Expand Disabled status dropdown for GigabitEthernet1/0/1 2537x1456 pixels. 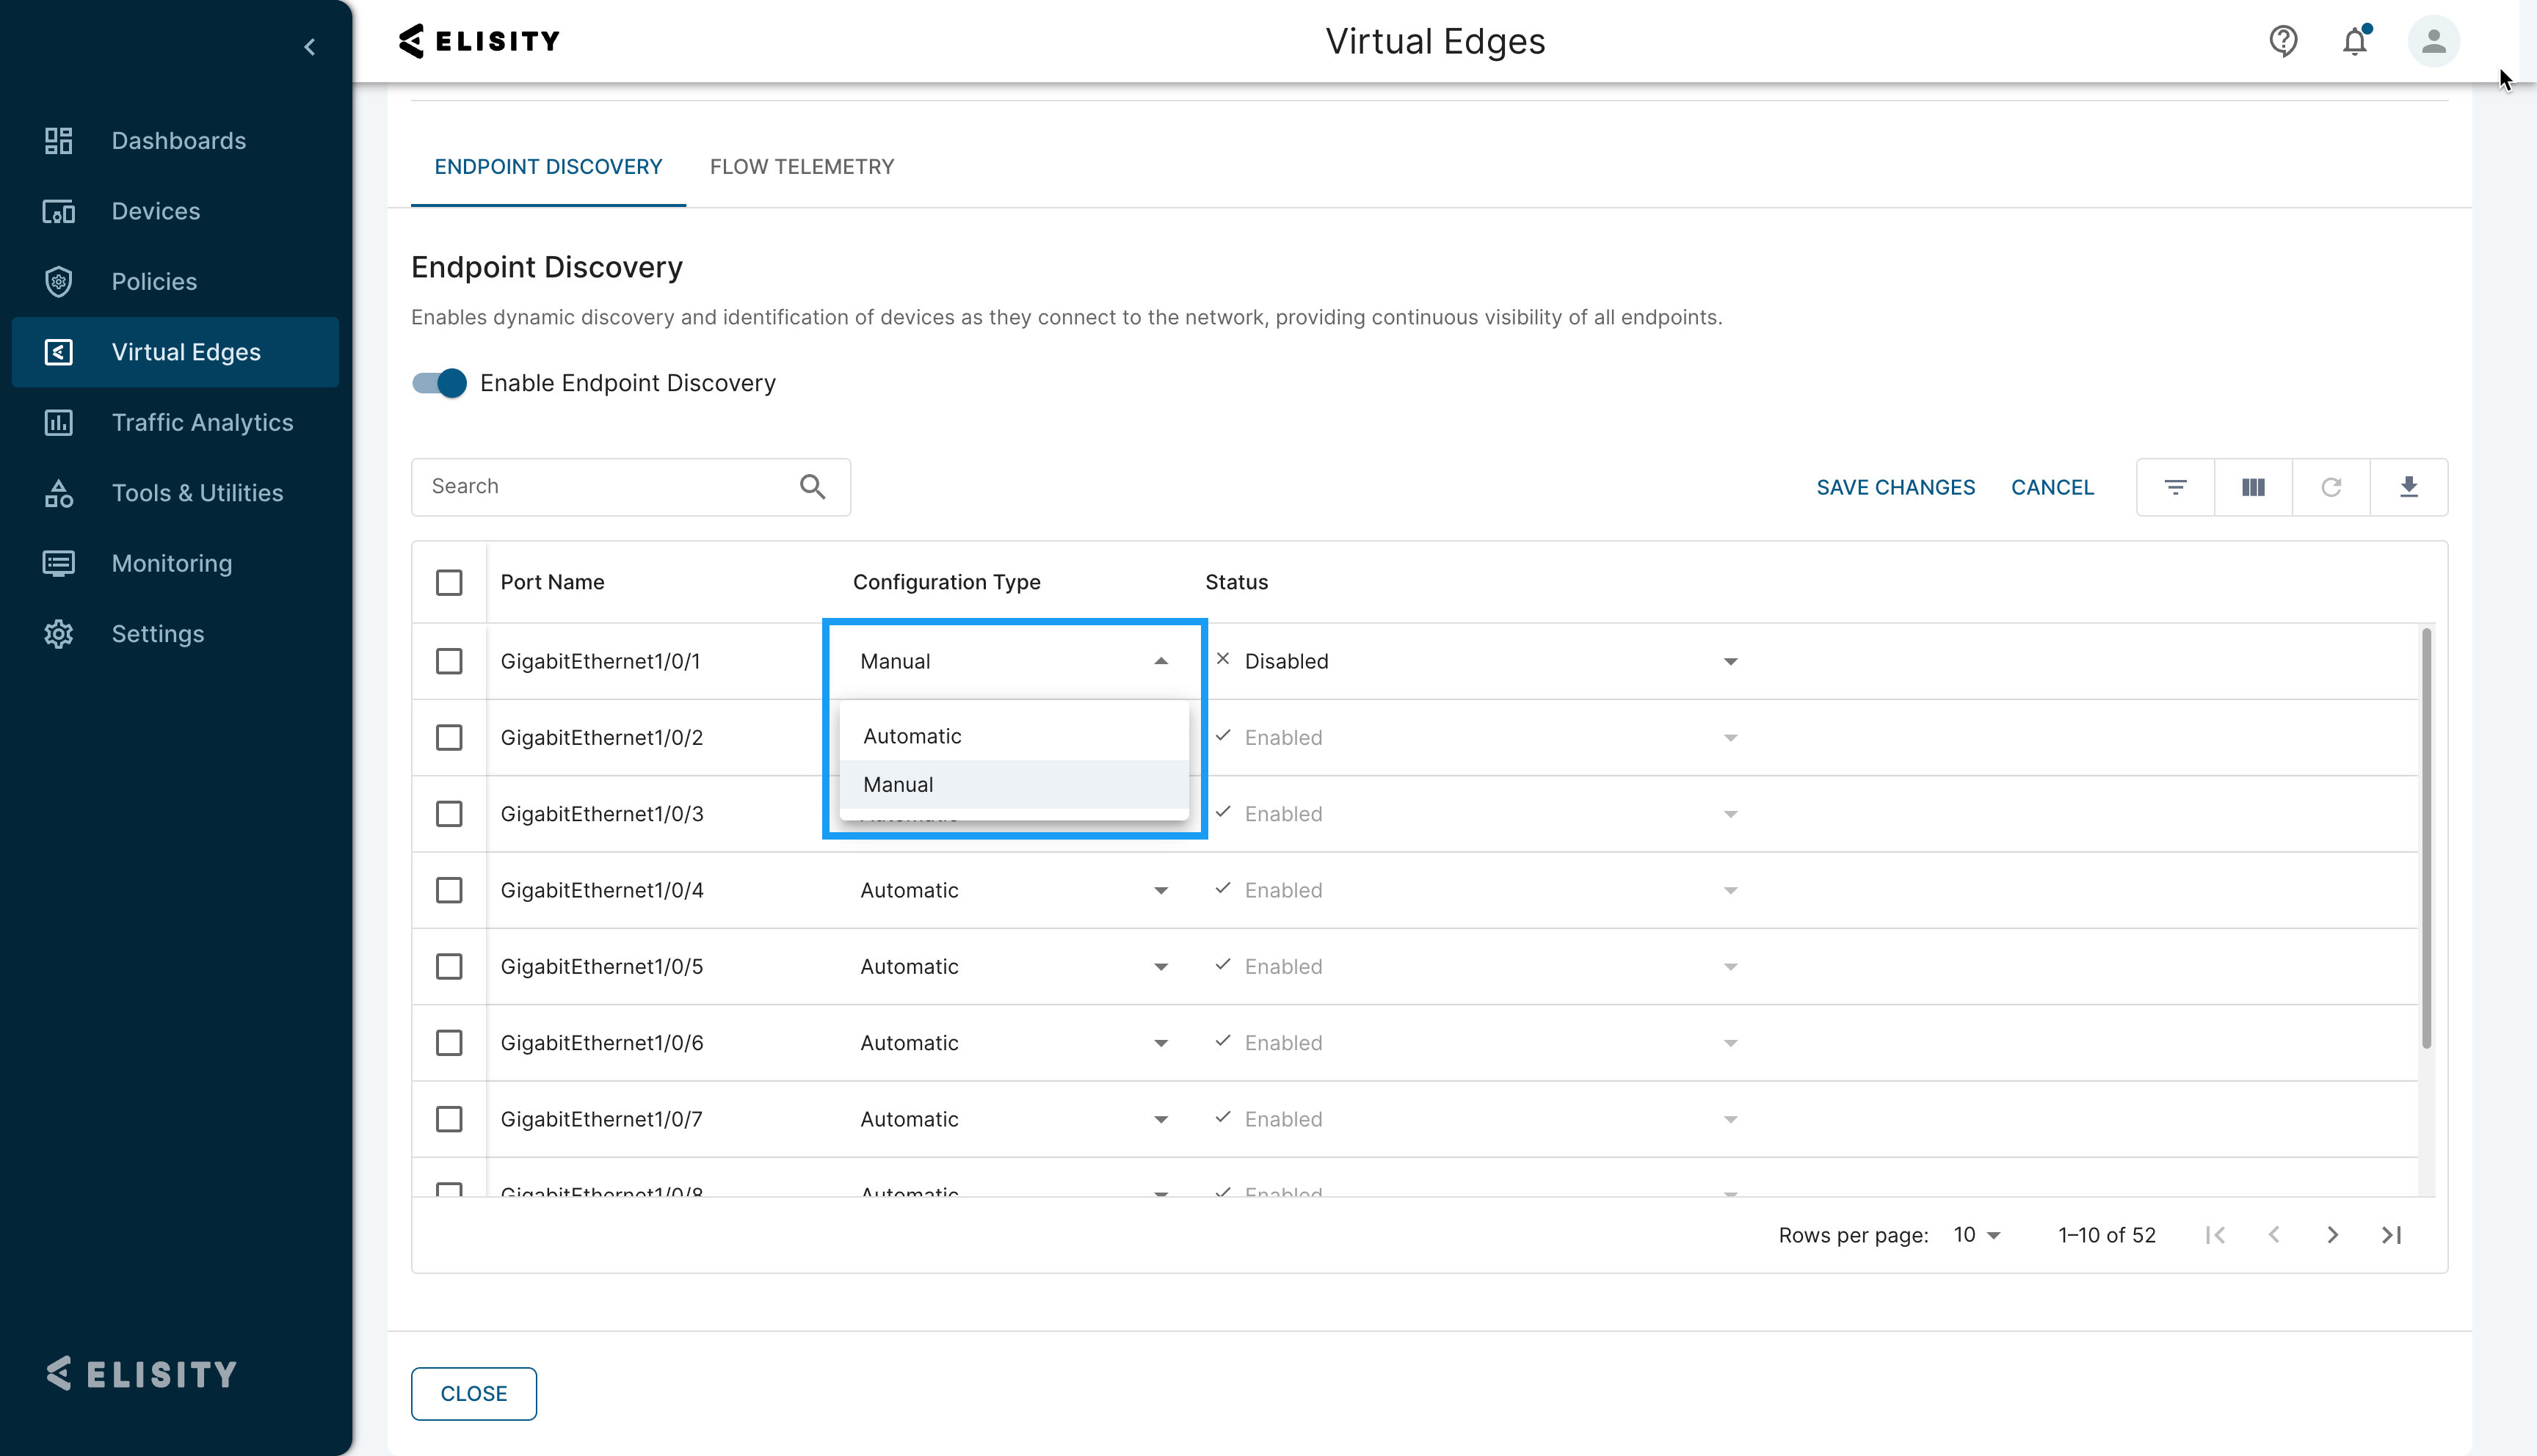(1730, 661)
